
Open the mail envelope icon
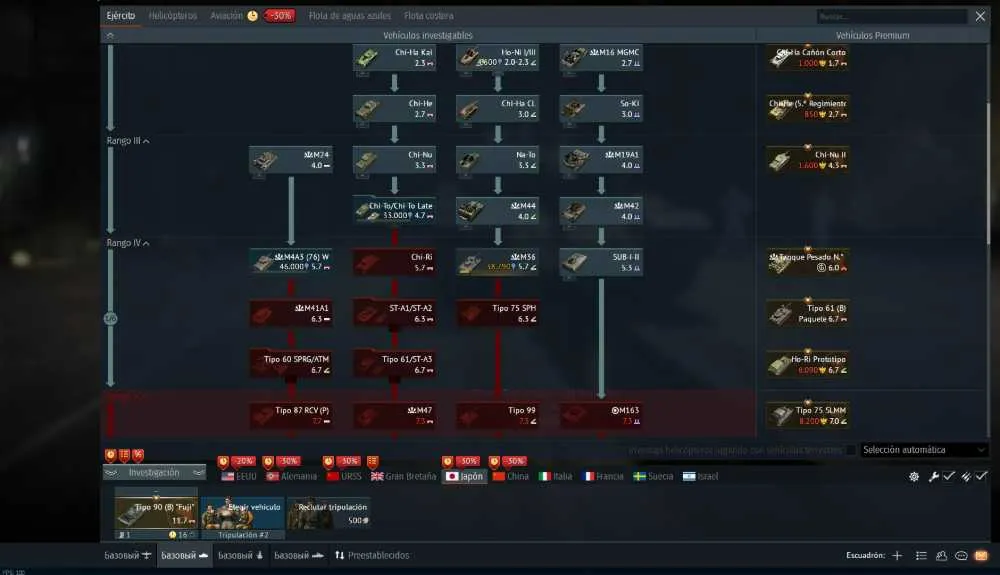[x=981, y=555]
